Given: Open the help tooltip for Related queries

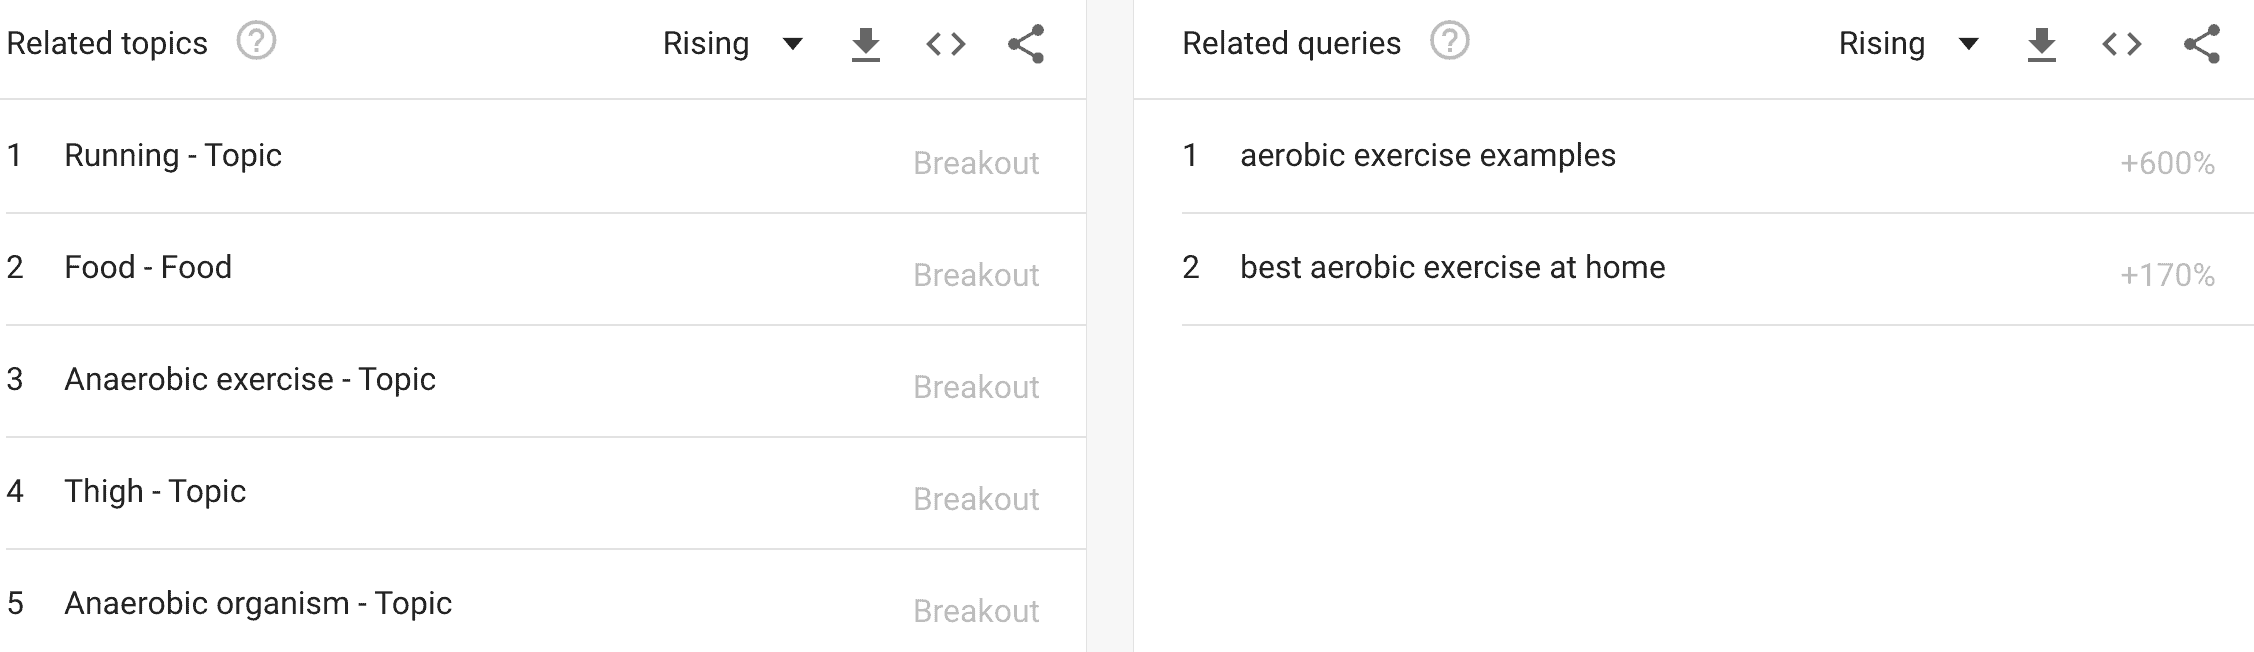Looking at the screenshot, I should (x=1449, y=41).
